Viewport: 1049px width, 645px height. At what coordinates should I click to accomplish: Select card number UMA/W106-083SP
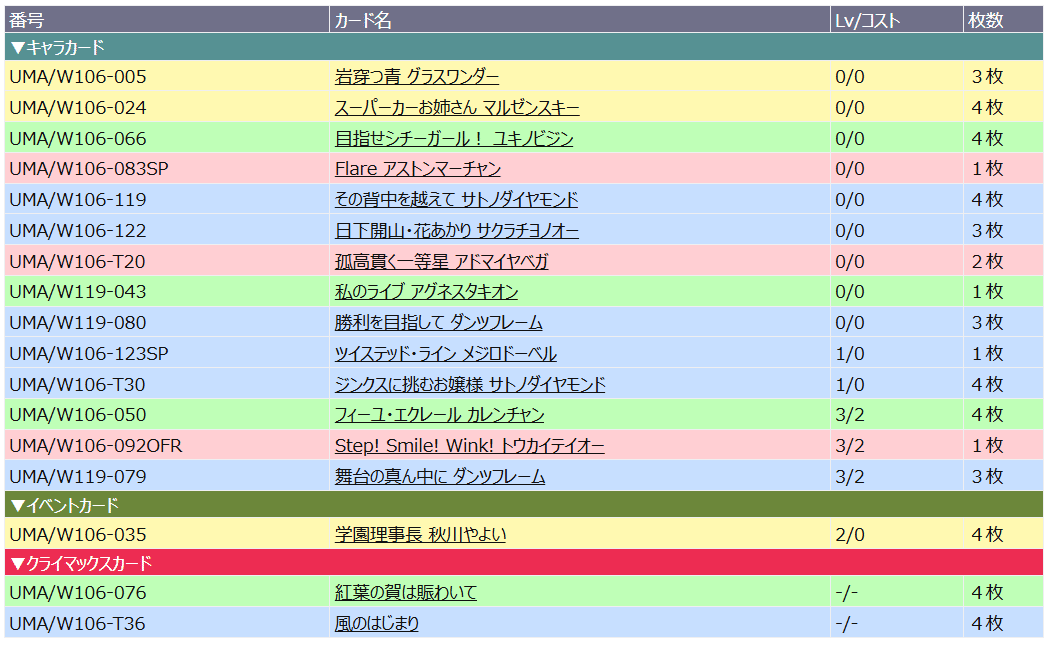(89, 169)
